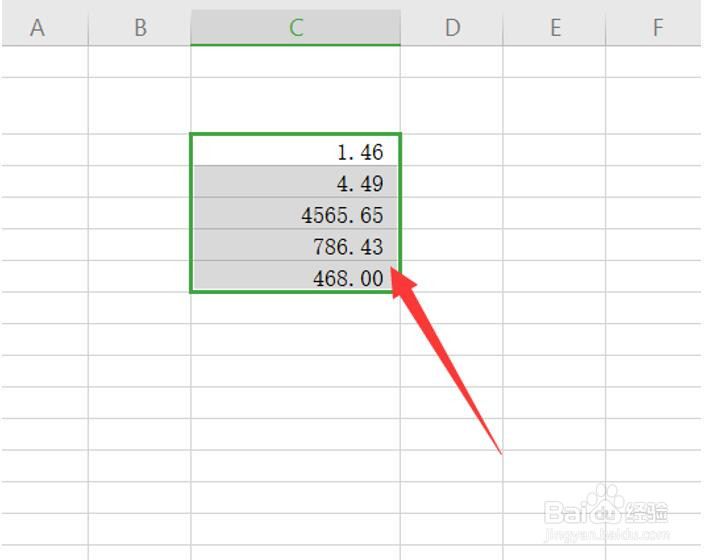Click the highlighted column C header
The width and height of the screenshot is (710, 560).
coord(296,27)
